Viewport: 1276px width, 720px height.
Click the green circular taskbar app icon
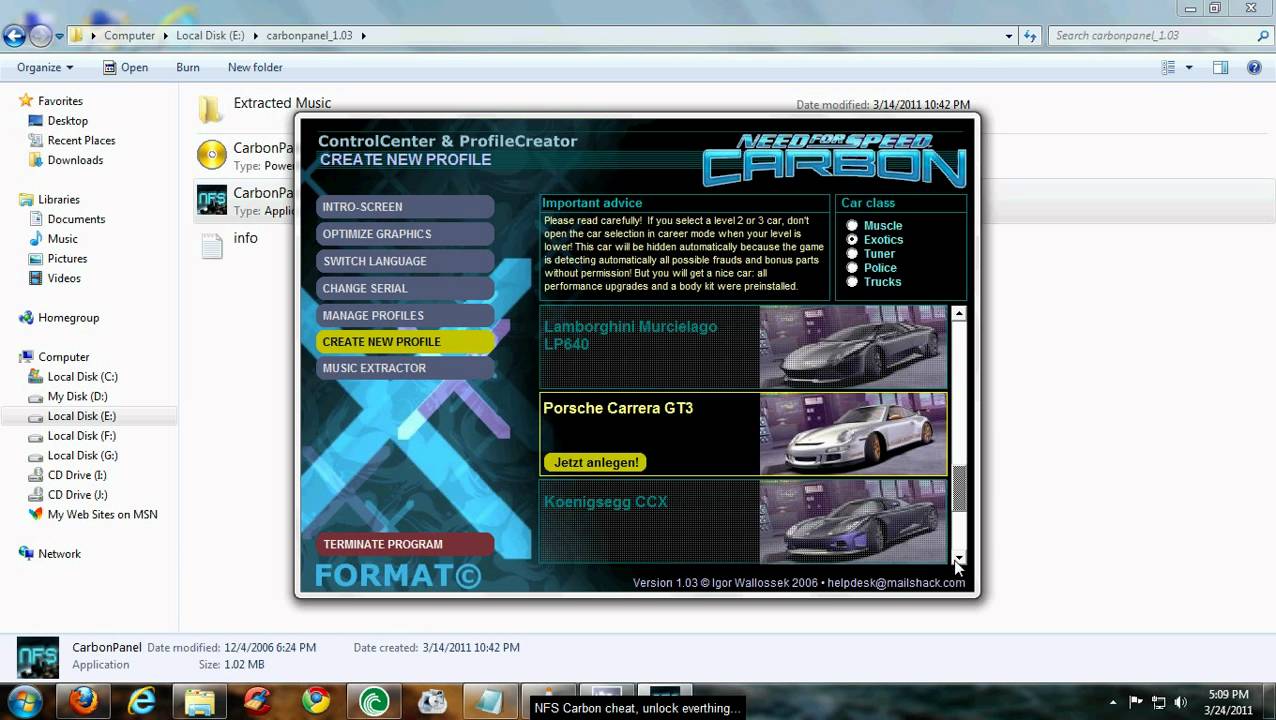tap(374, 703)
